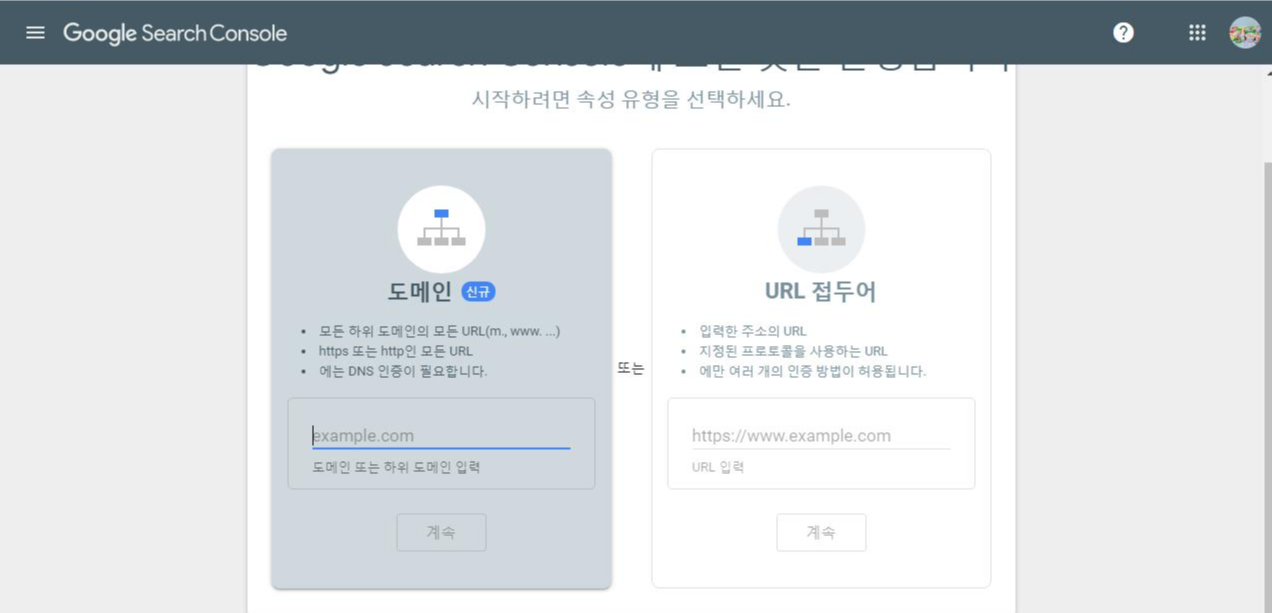Screen dimensions: 1272x613
Task: Open the Google apps grid
Action: [1197, 33]
